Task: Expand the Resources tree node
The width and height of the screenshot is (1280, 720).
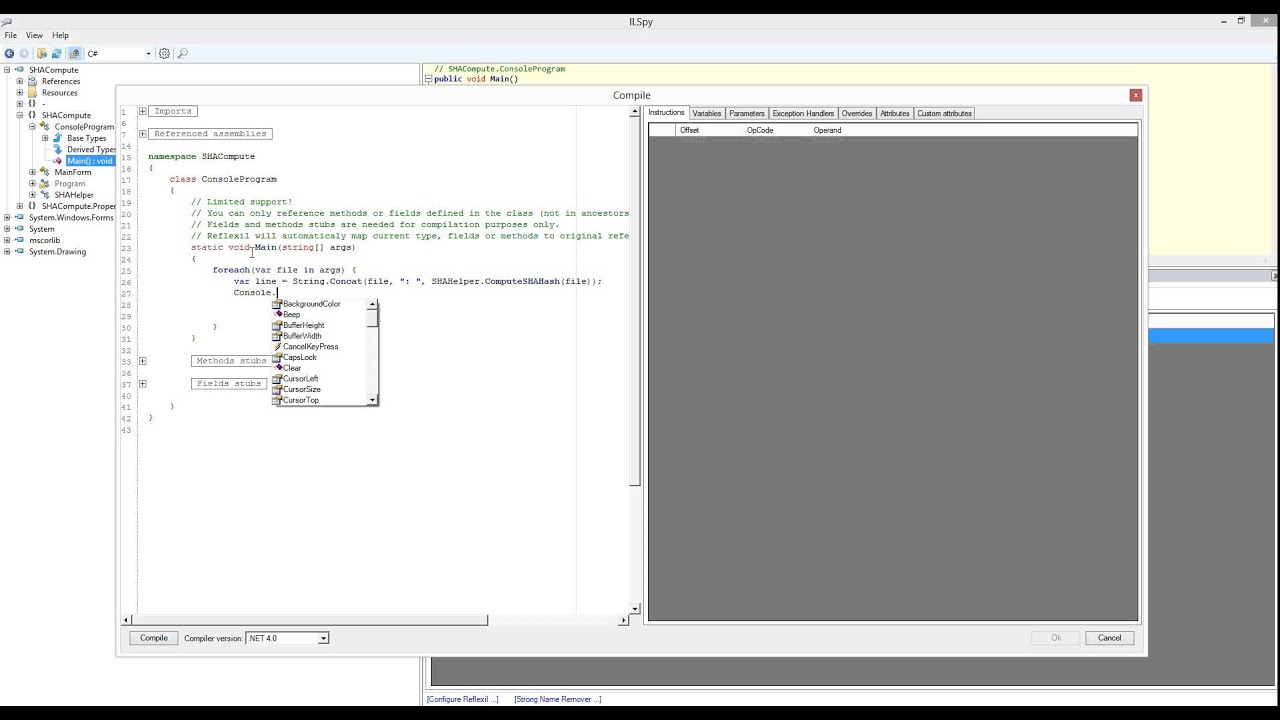Action: [x=20, y=93]
